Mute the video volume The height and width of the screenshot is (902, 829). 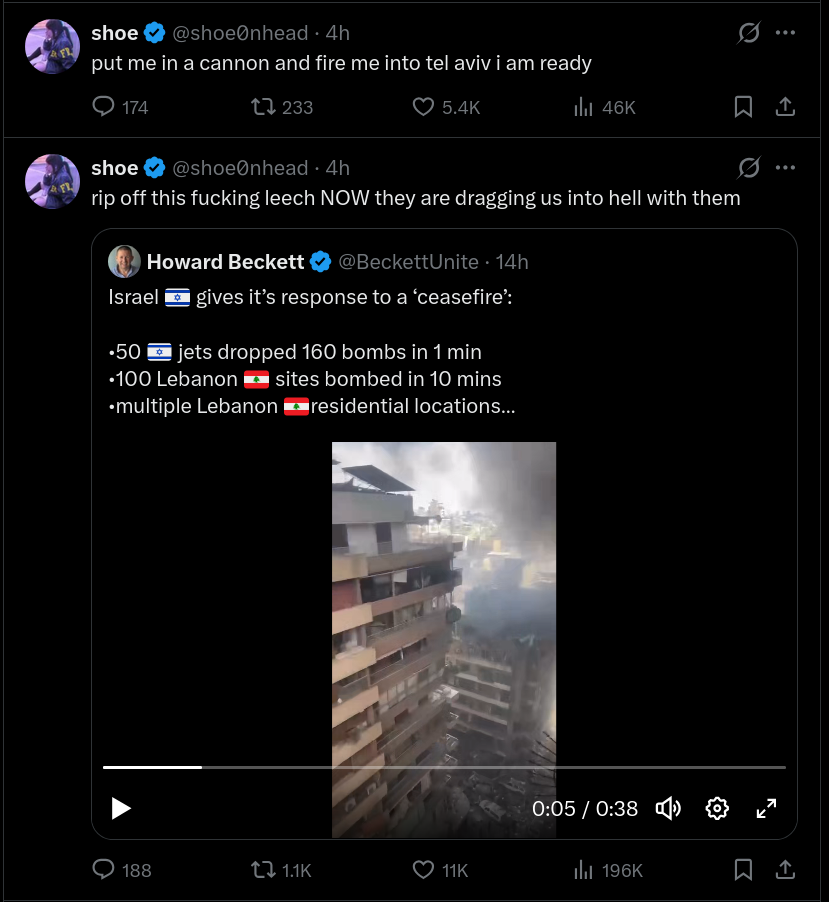(668, 808)
